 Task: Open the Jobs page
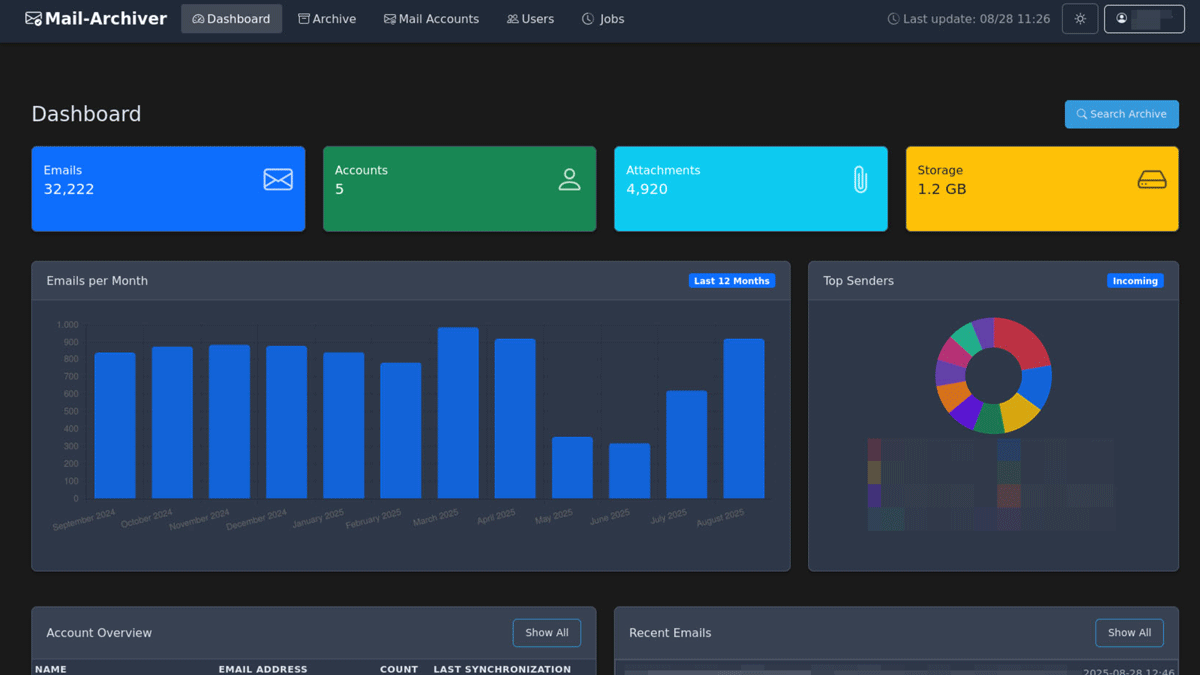pos(603,19)
